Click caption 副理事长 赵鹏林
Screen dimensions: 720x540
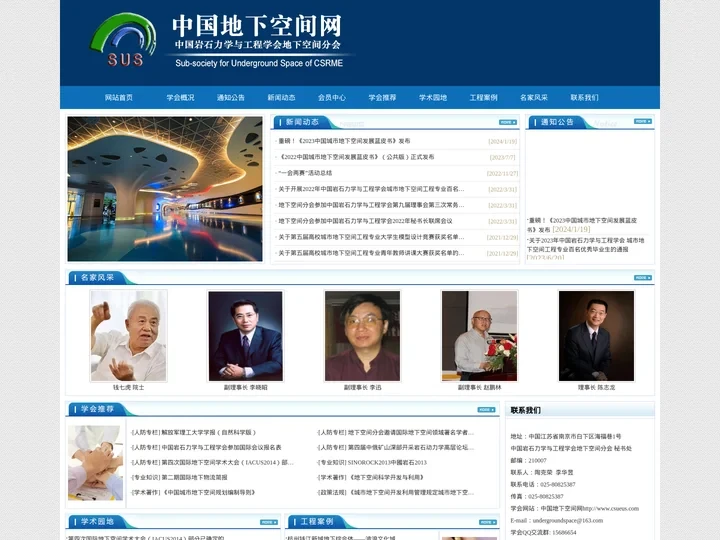click(x=479, y=388)
